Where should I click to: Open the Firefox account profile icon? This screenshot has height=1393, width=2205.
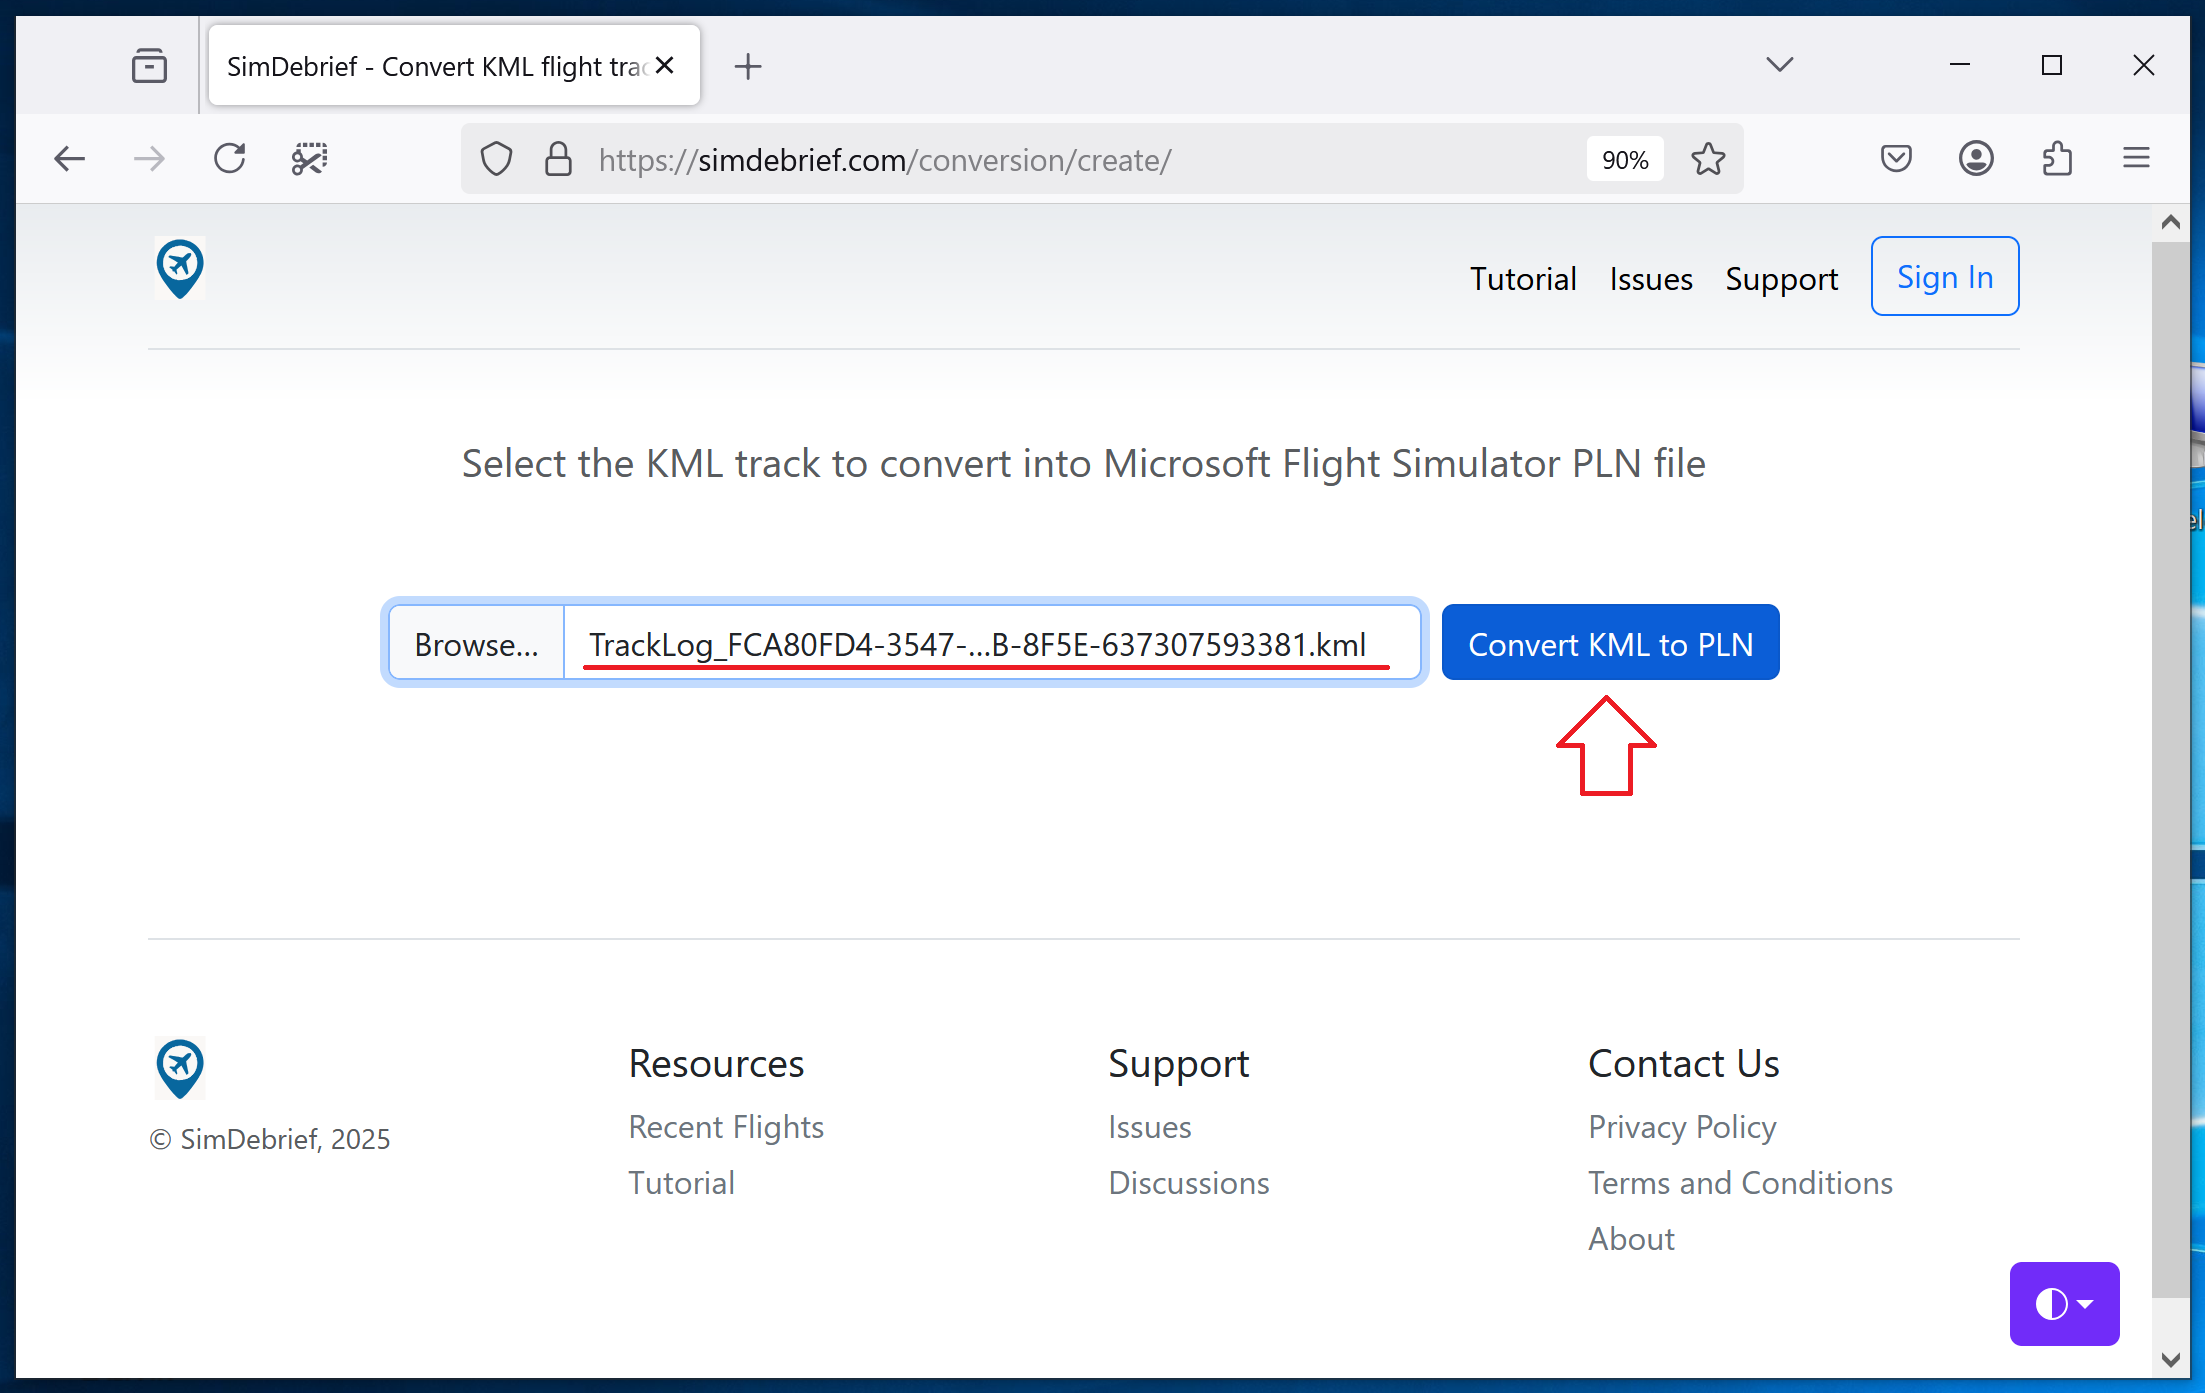pos(1976,159)
